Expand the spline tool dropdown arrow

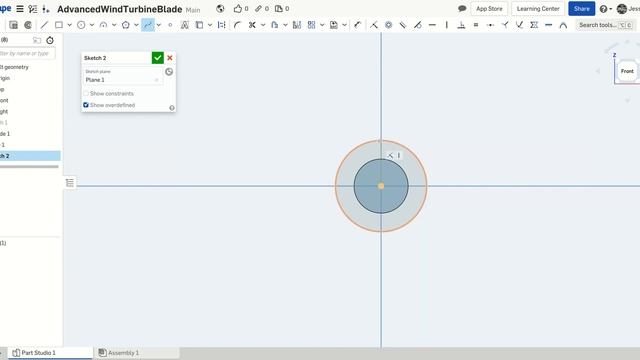coord(159,25)
